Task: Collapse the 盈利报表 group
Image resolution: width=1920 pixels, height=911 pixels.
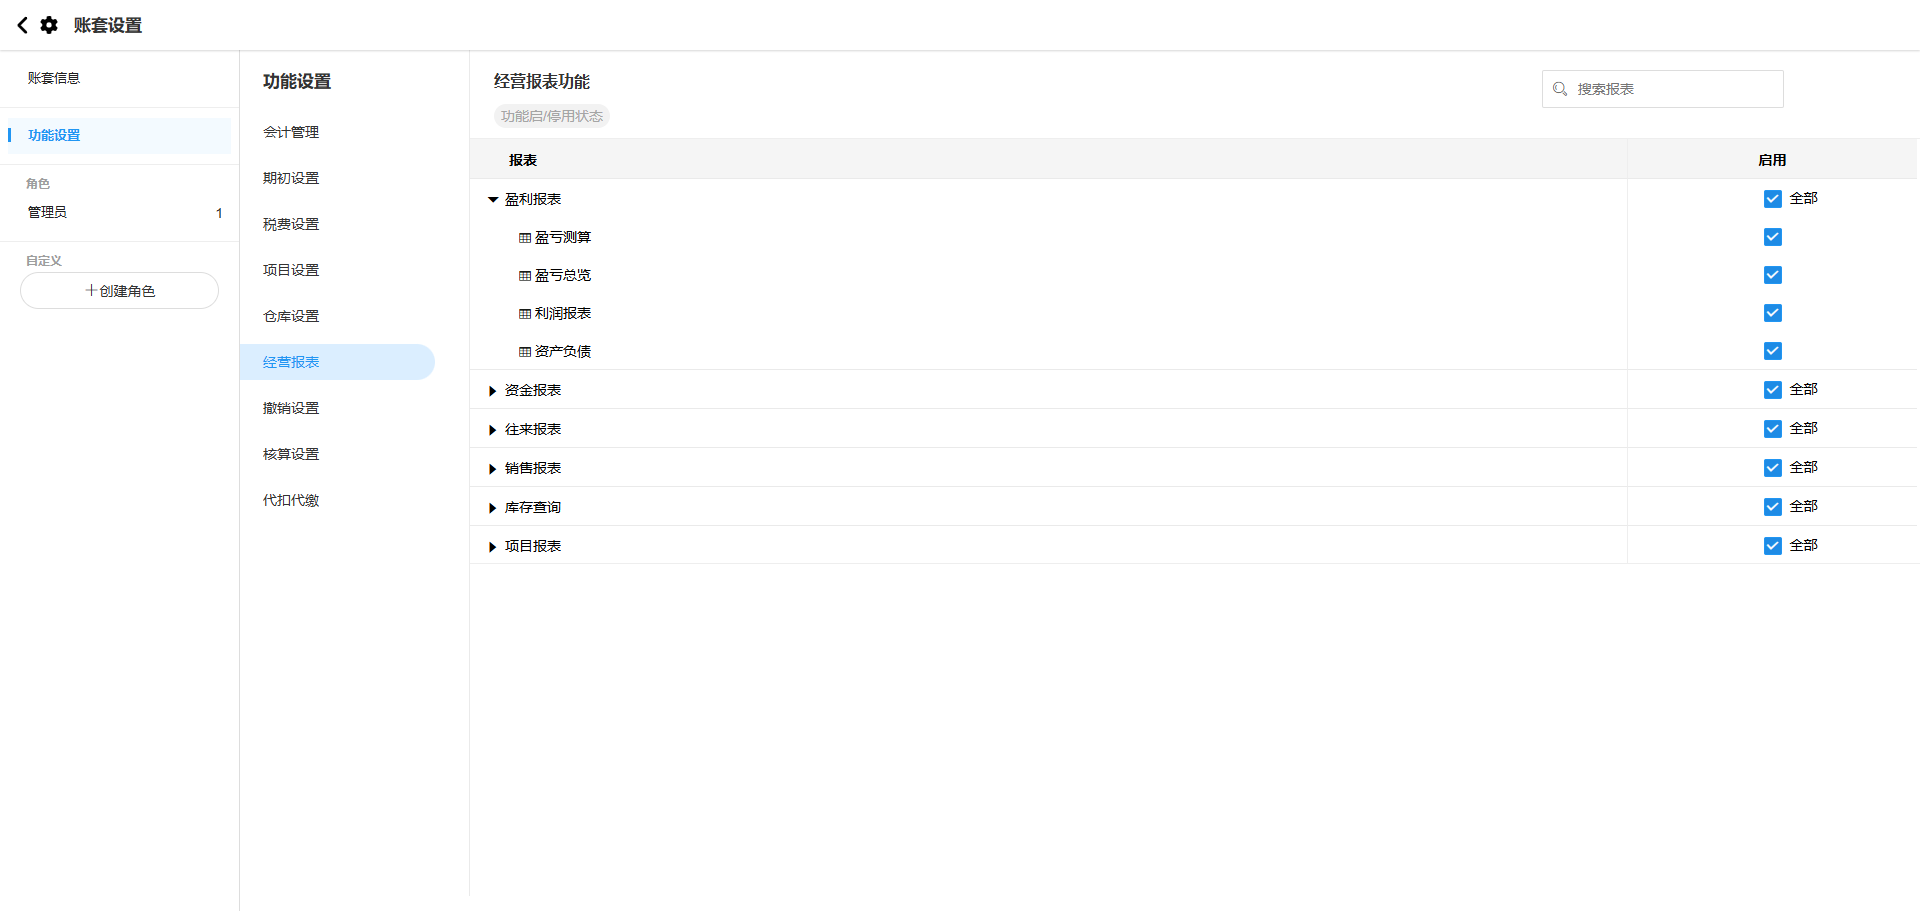Action: tap(493, 200)
